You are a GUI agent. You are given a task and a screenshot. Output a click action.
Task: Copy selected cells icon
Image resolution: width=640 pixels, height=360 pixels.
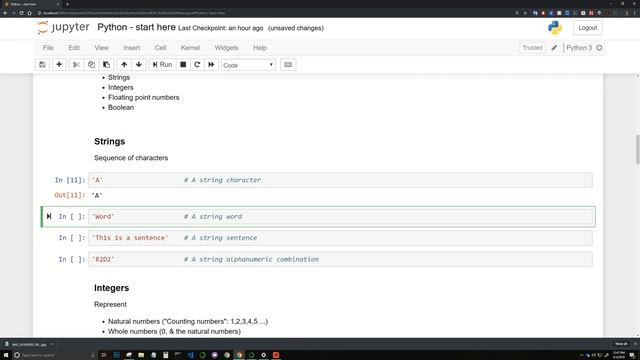tap(91, 64)
